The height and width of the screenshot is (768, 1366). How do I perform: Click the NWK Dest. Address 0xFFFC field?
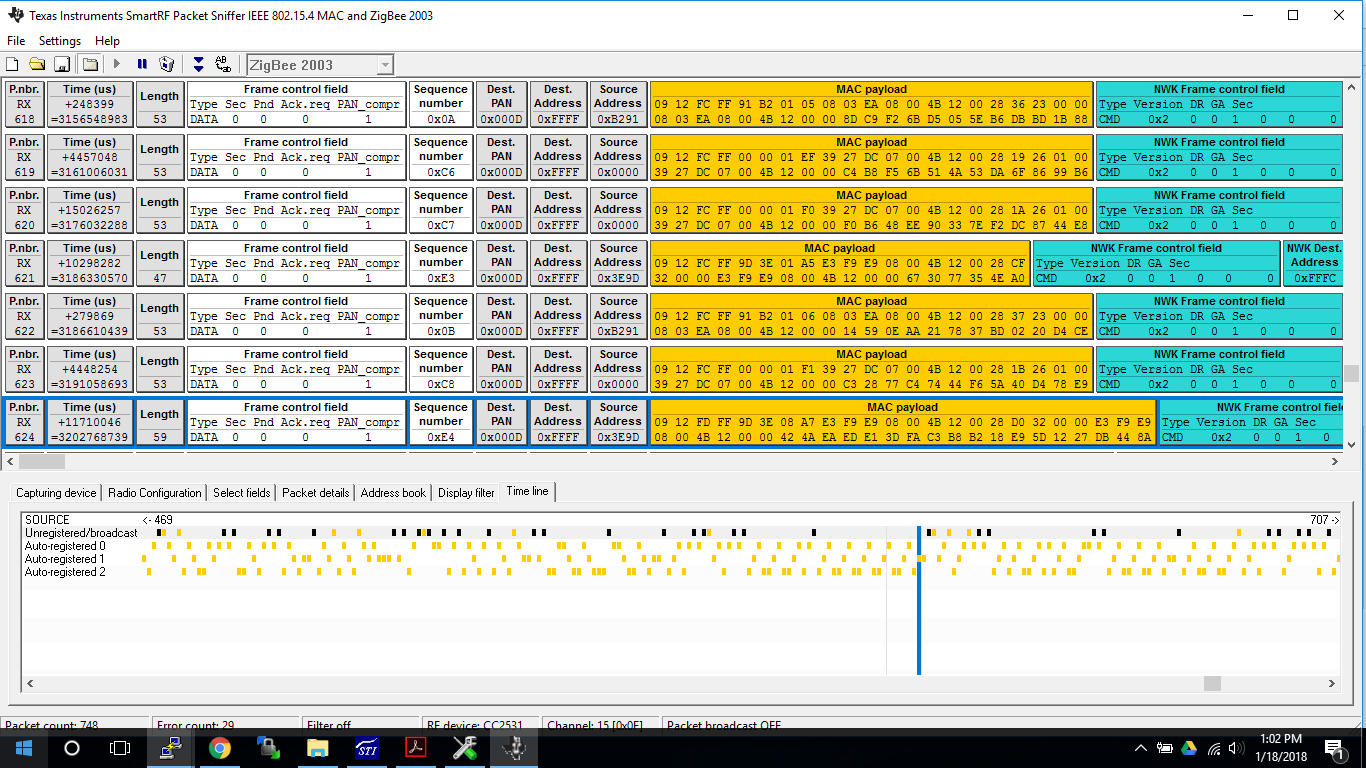tap(1314, 263)
